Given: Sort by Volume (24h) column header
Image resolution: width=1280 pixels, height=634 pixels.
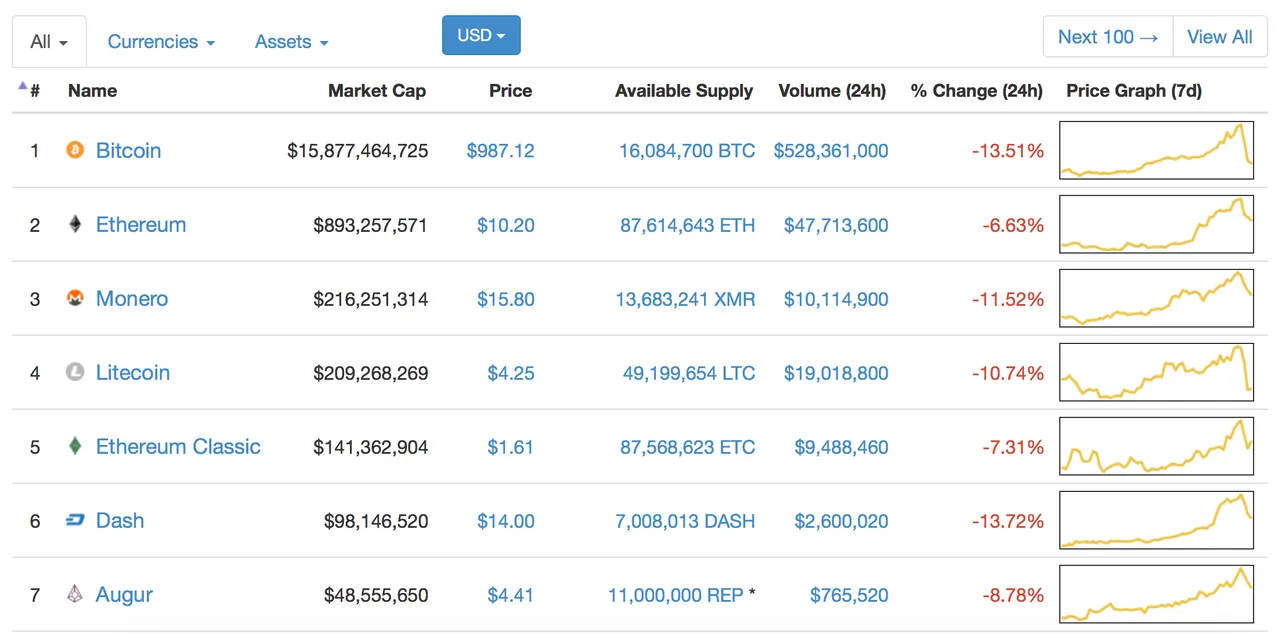Looking at the screenshot, I should 832,91.
